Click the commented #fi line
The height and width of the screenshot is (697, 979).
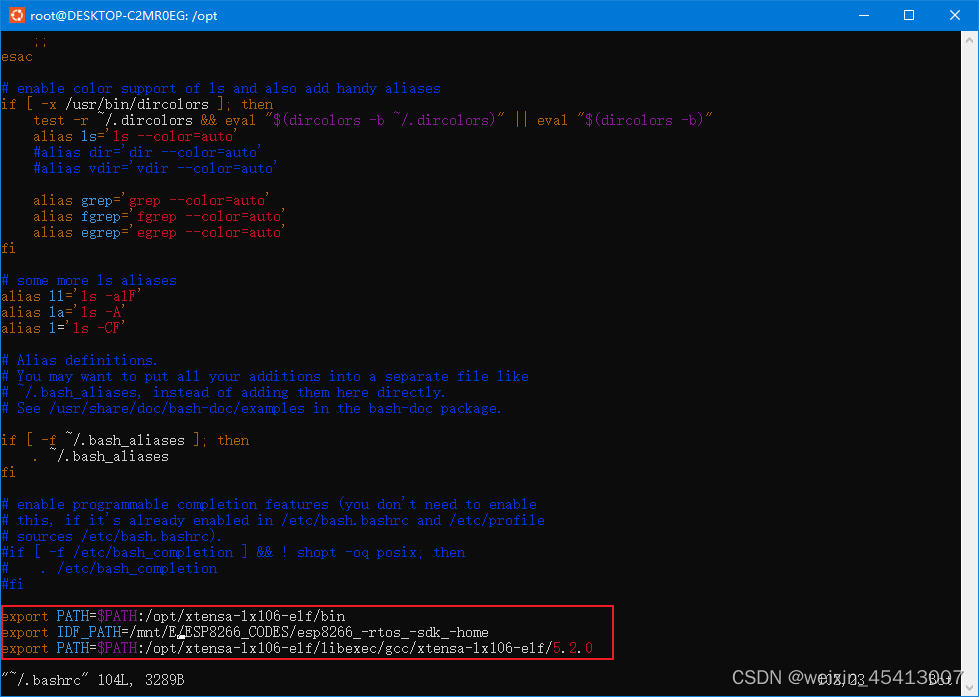pyautogui.click(x=13, y=584)
